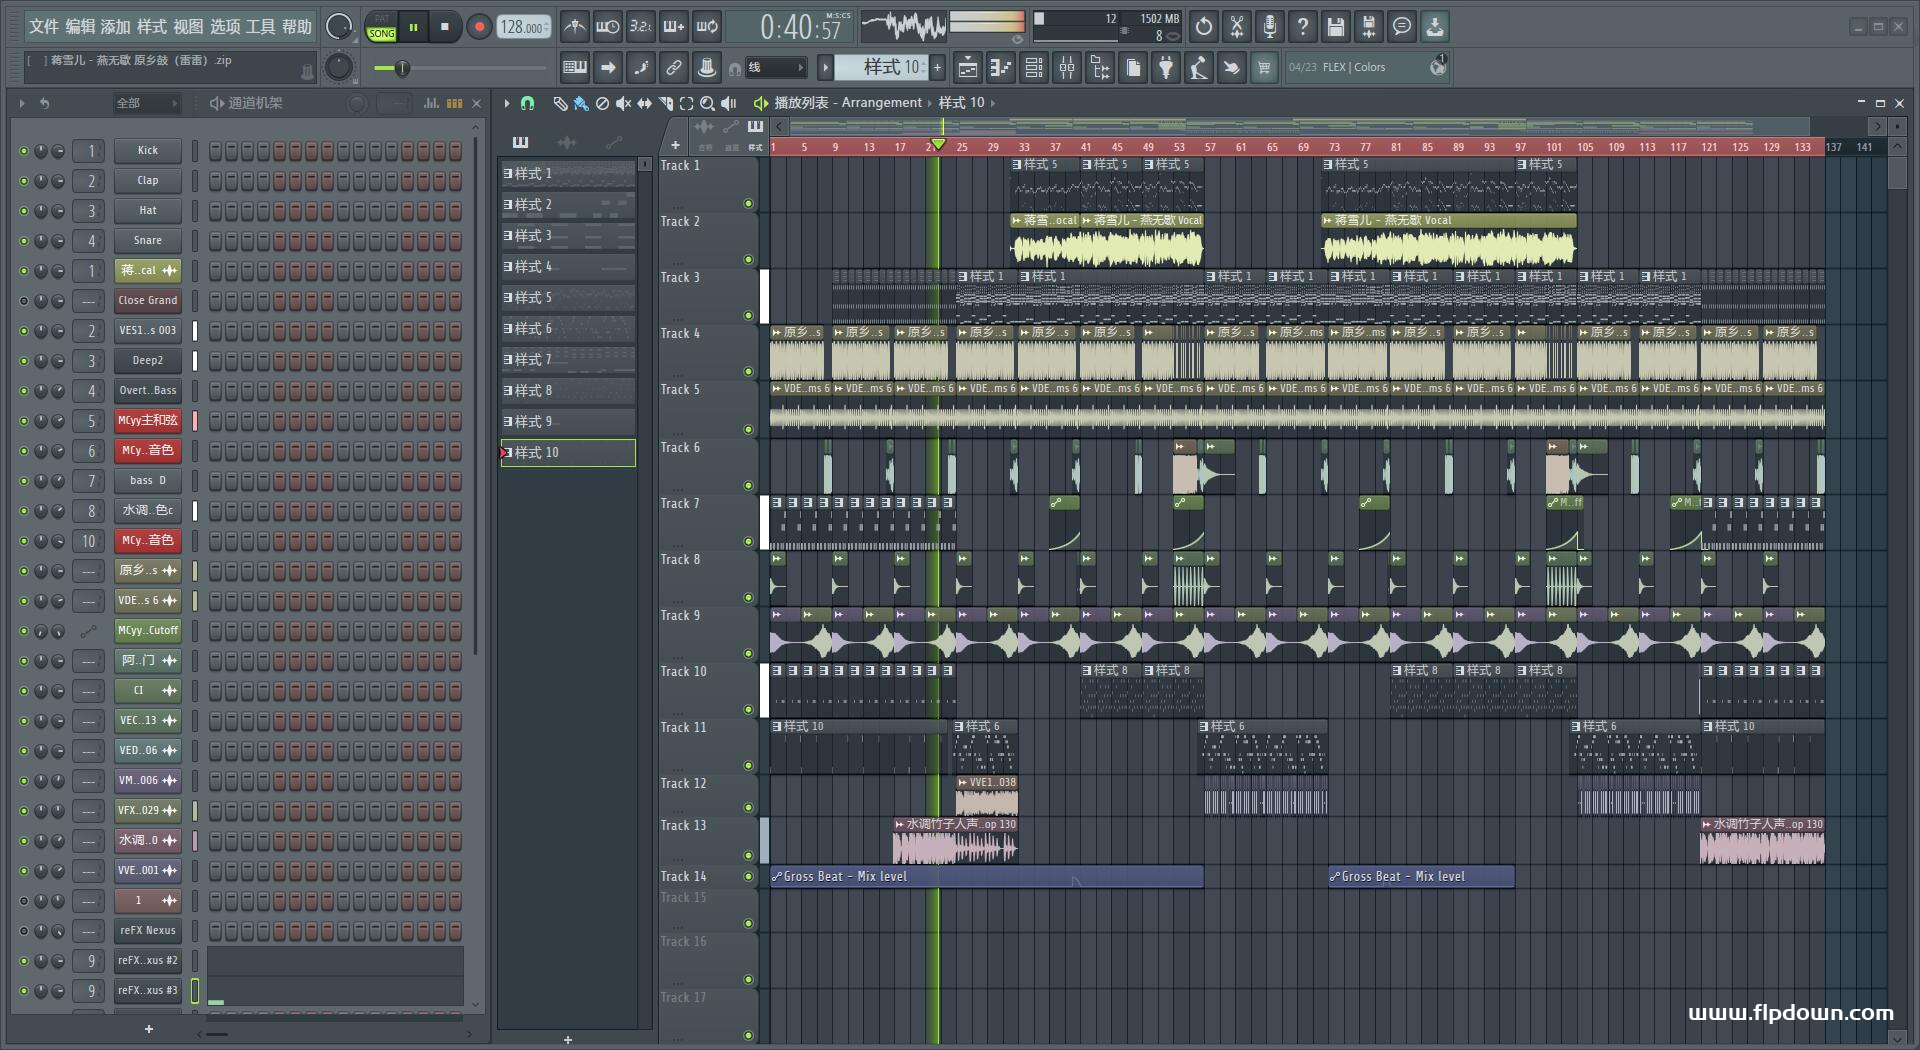
Task: Select the zoom magnifier tool
Action: point(707,103)
